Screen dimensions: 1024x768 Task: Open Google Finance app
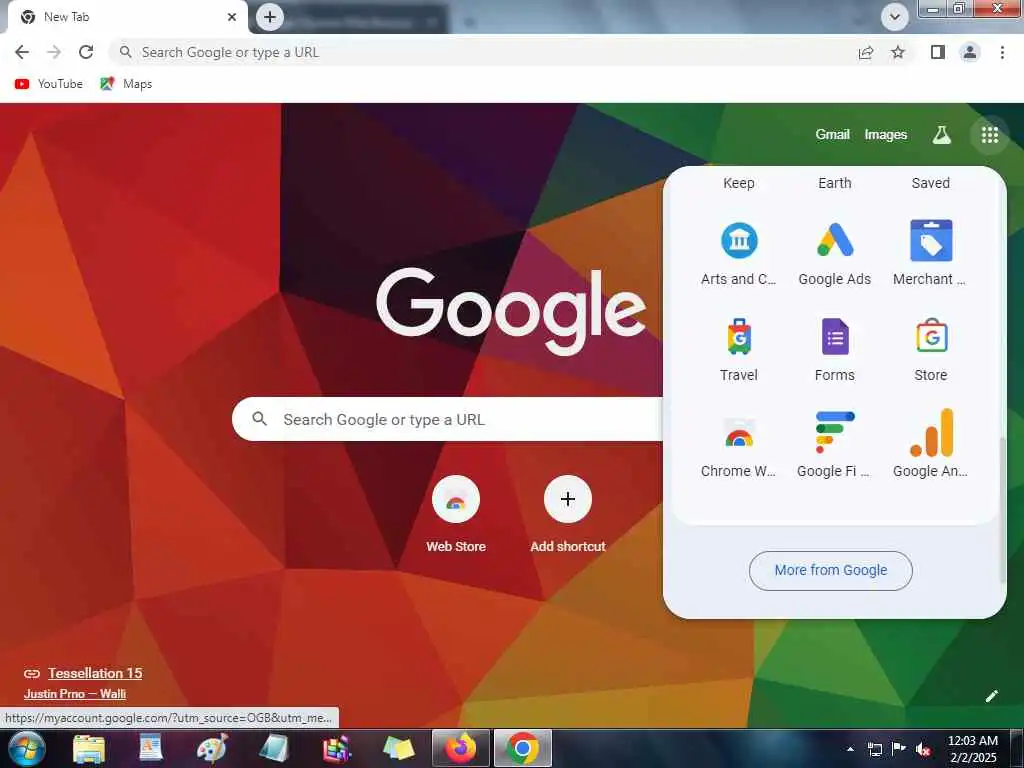[835, 445]
